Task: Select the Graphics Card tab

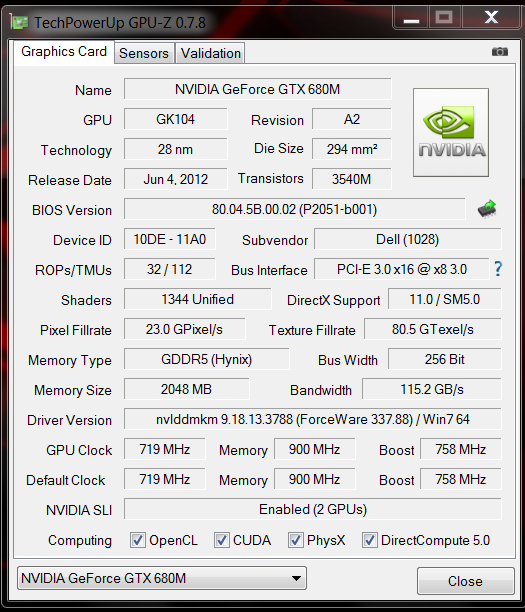Action: click(x=64, y=52)
